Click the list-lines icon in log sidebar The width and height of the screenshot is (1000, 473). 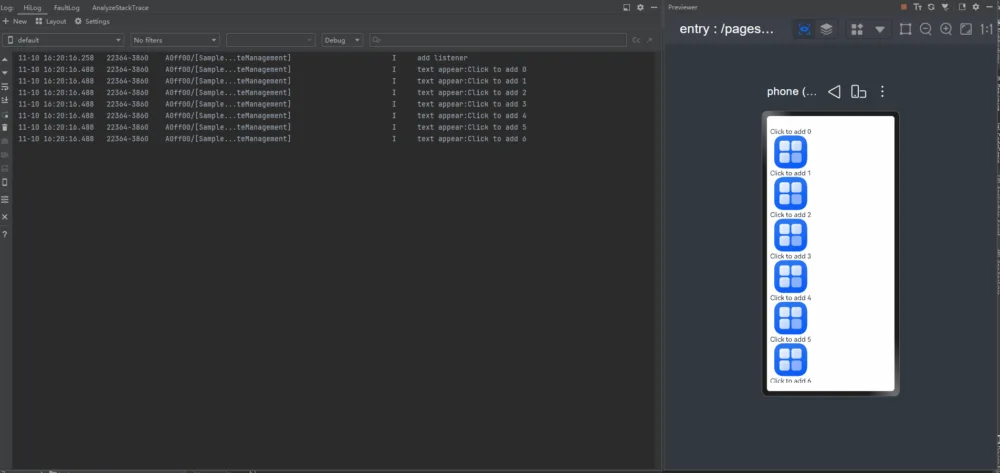pyautogui.click(x=5, y=200)
